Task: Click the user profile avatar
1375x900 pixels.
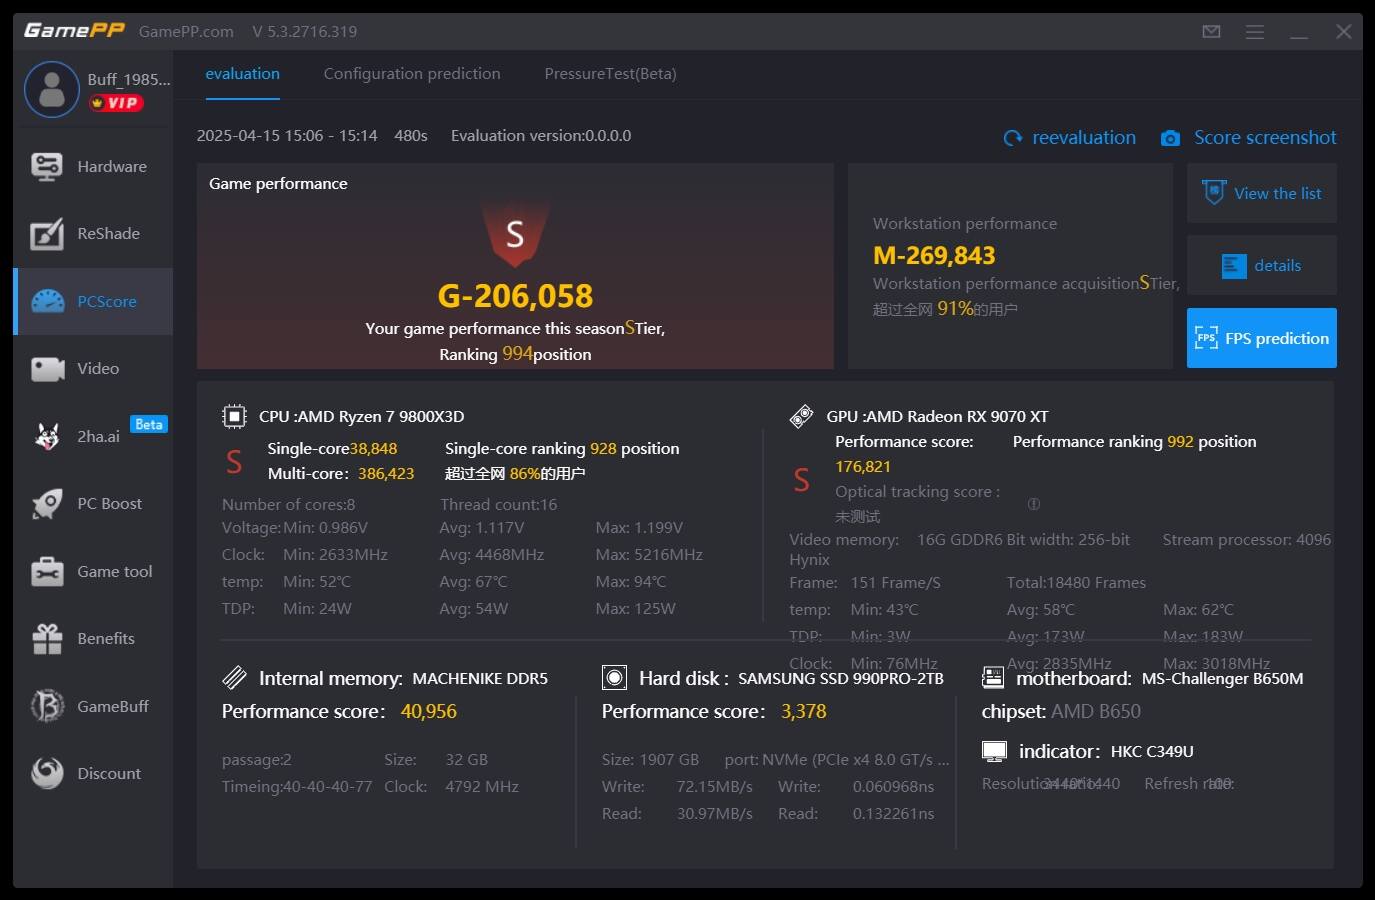Action: click(x=52, y=89)
